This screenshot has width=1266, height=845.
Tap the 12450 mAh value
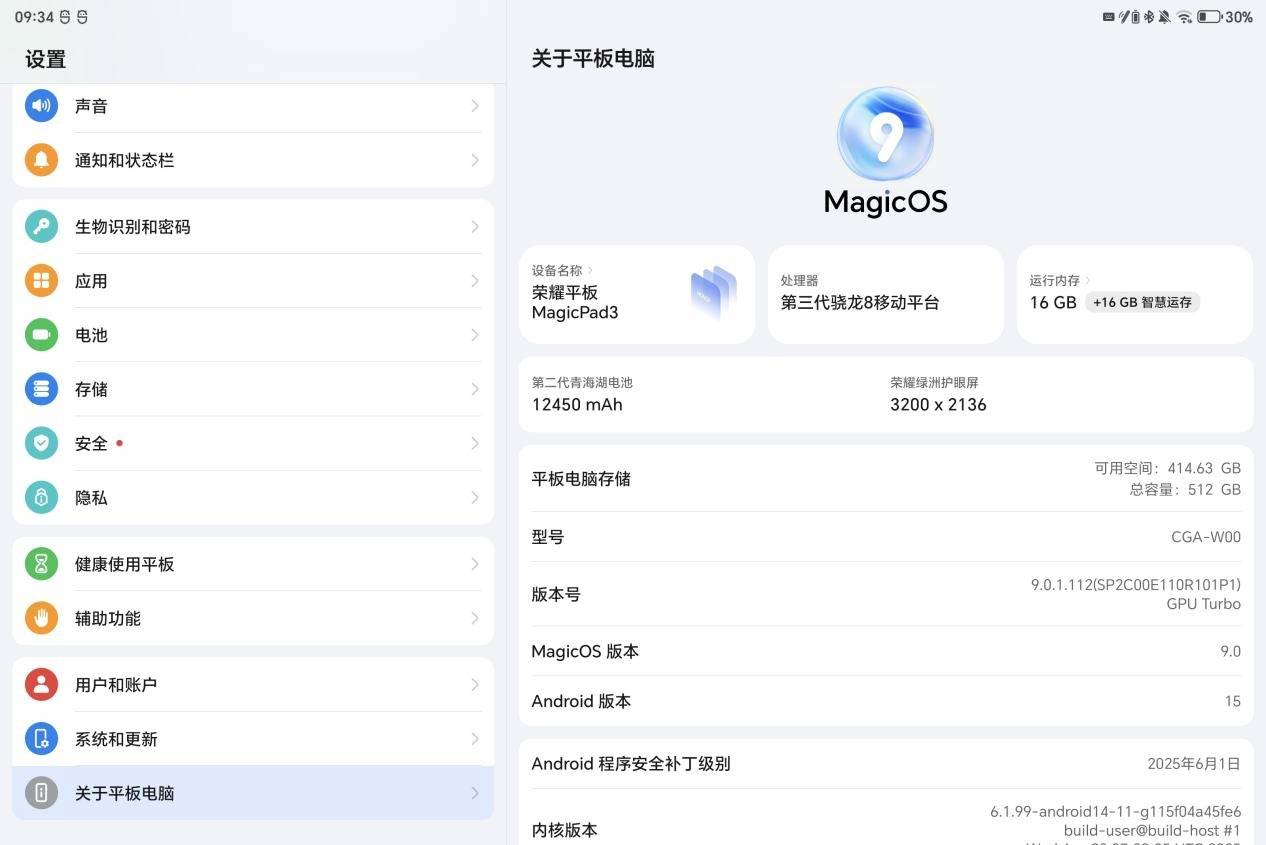point(577,404)
